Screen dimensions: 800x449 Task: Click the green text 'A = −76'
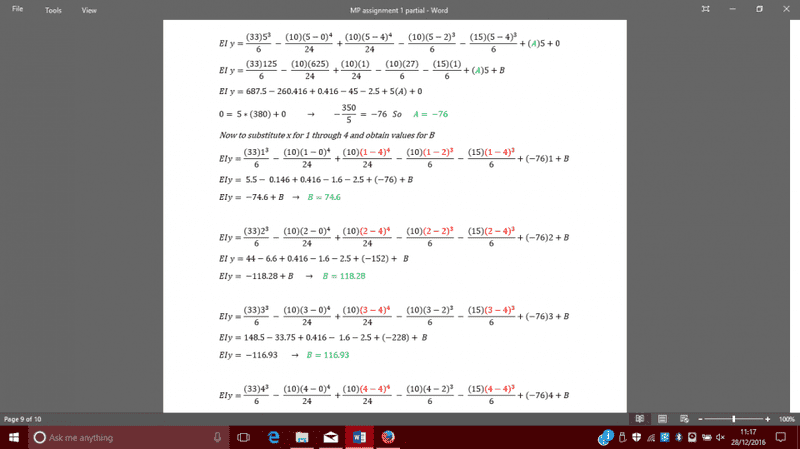point(430,114)
